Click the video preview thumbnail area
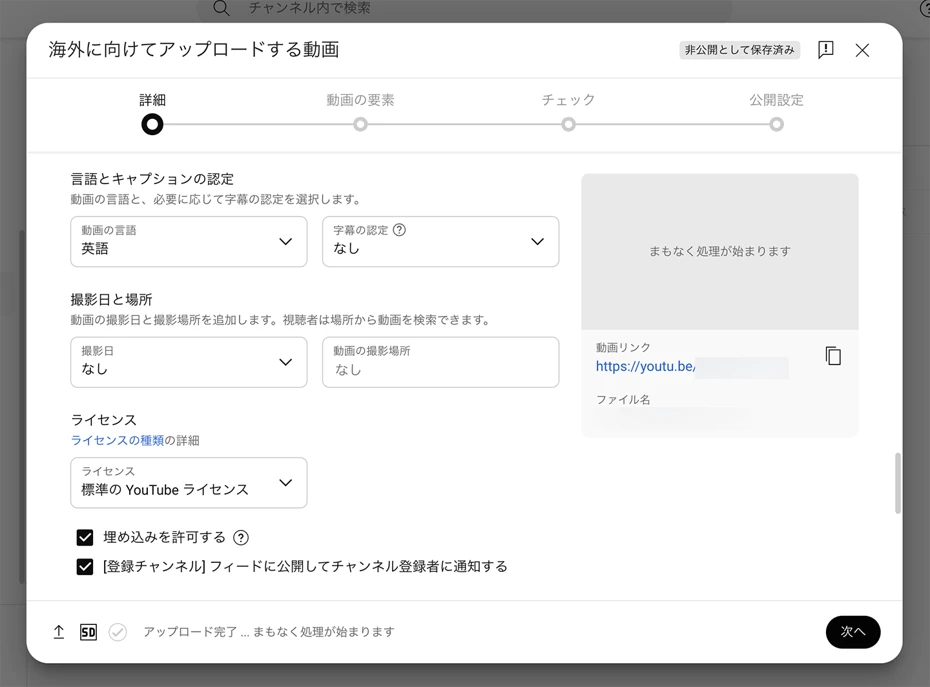Image resolution: width=930 pixels, height=687 pixels. [719, 252]
